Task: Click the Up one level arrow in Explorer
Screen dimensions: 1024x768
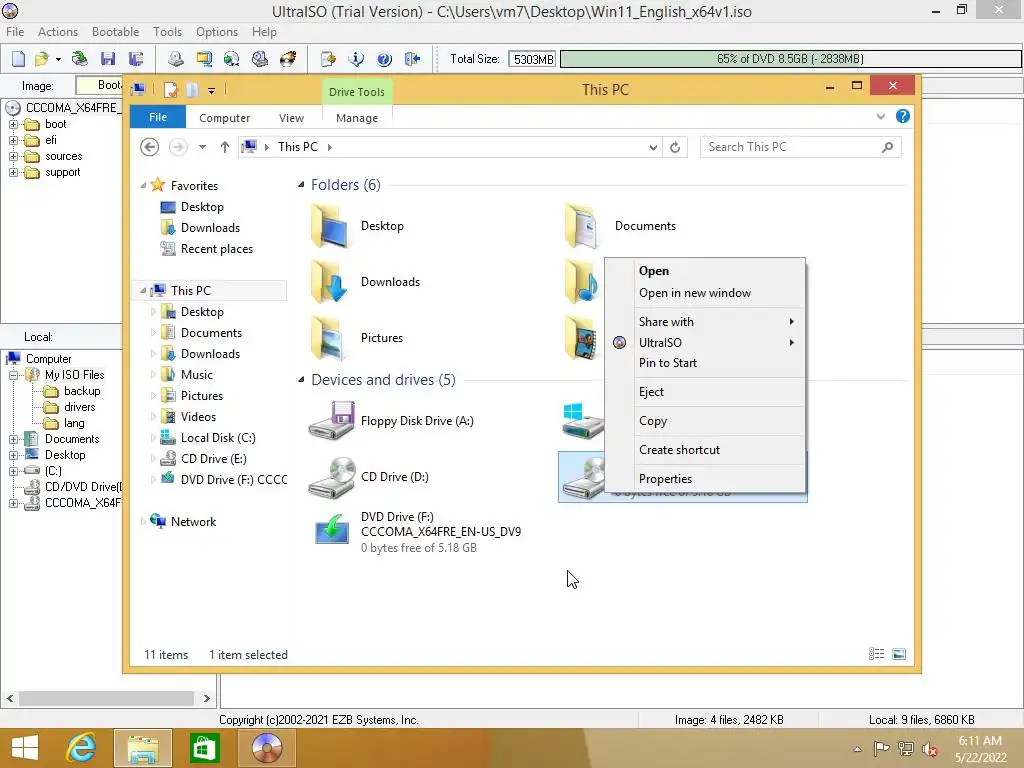Action: click(x=225, y=147)
